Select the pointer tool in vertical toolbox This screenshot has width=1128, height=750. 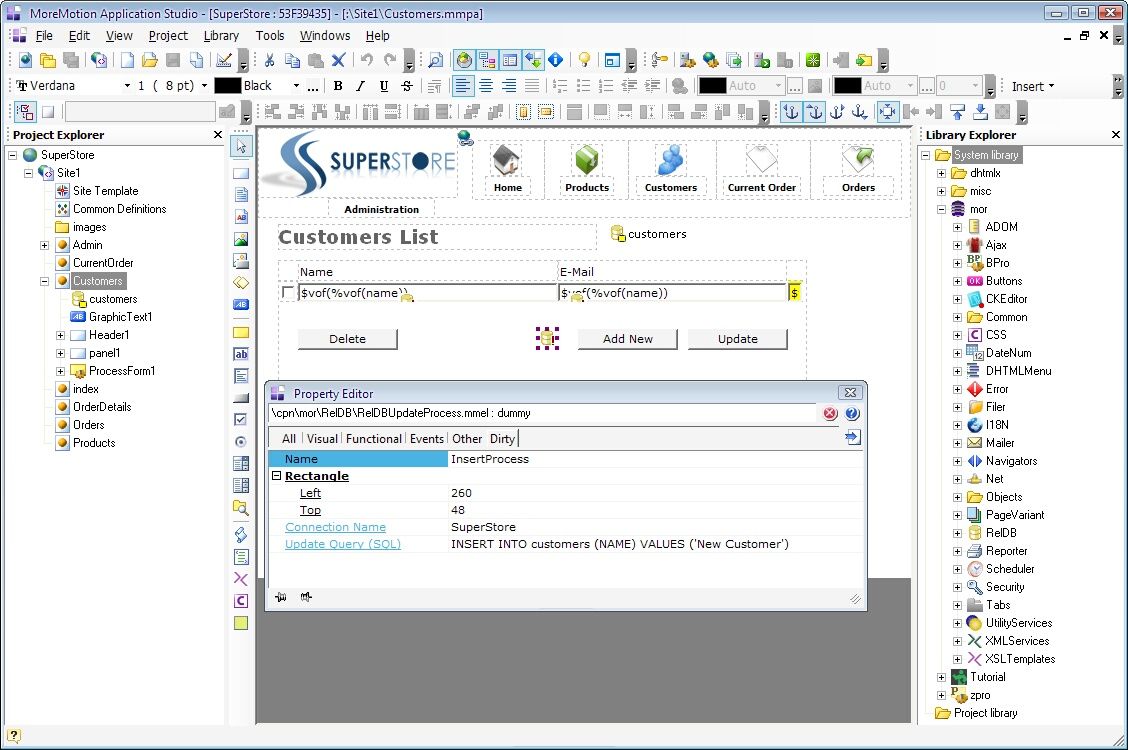tap(241, 147)
